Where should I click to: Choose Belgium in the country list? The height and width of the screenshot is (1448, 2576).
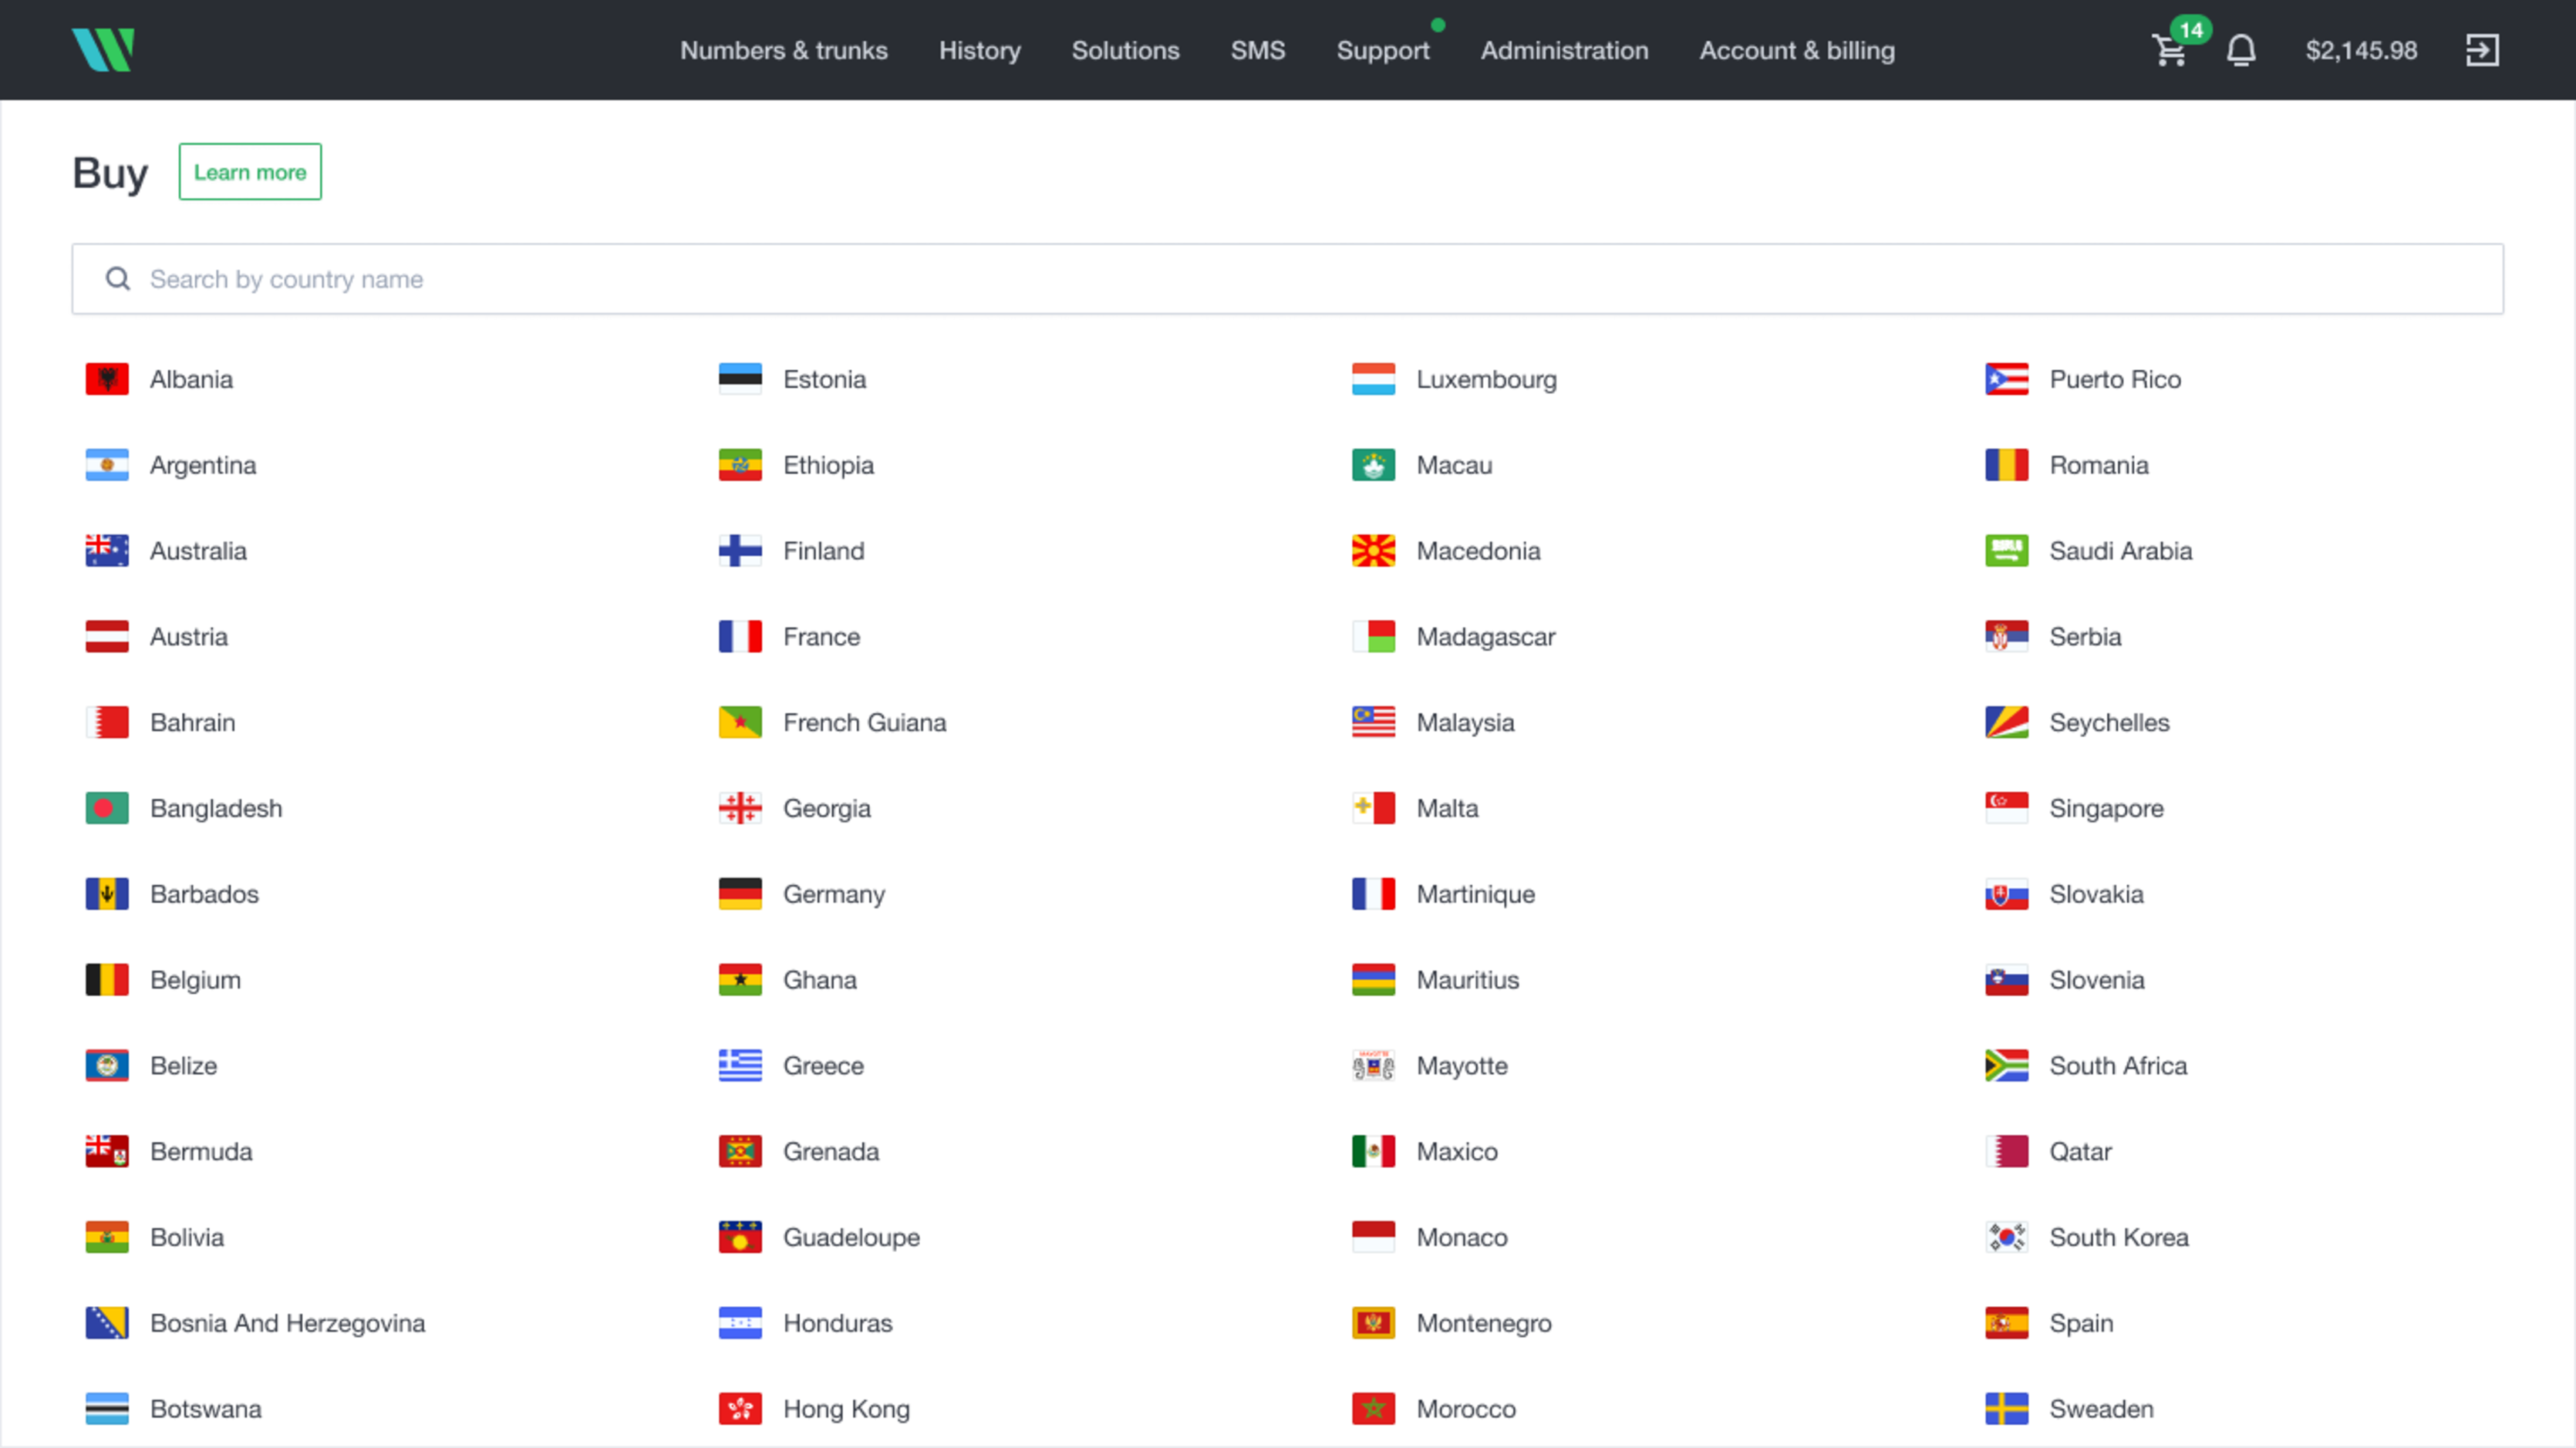click(x=195, y=980)
